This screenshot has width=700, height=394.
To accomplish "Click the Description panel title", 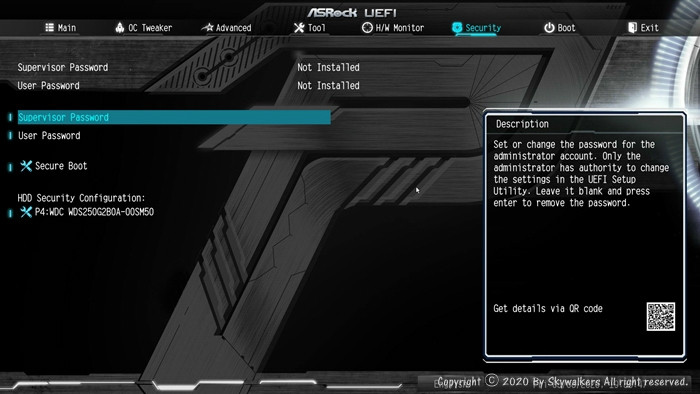I will tap(522, 124).
